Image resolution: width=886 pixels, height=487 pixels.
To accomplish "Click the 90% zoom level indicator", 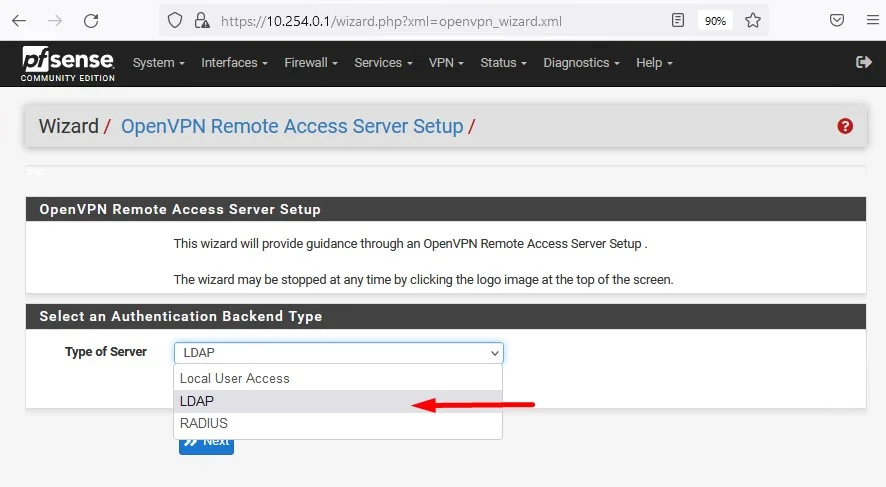I will 715,21.
